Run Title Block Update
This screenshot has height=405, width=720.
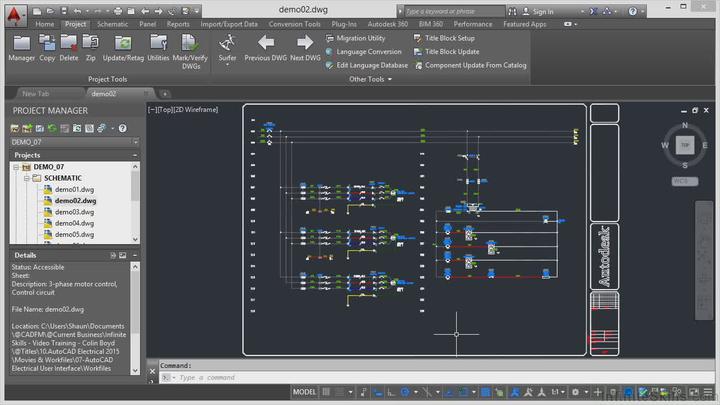click(446, 52)
